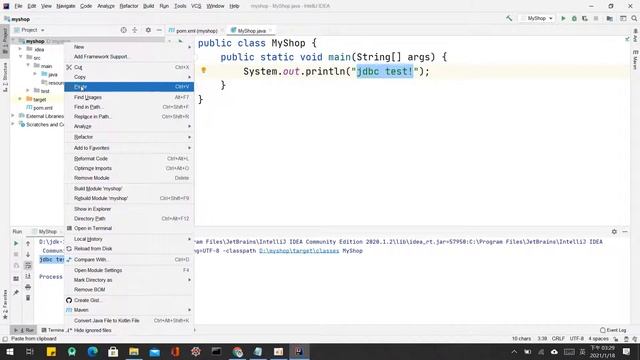Open the New submenu
The image size is (640, 360).
pyautogui.click(x=129, y=47)
